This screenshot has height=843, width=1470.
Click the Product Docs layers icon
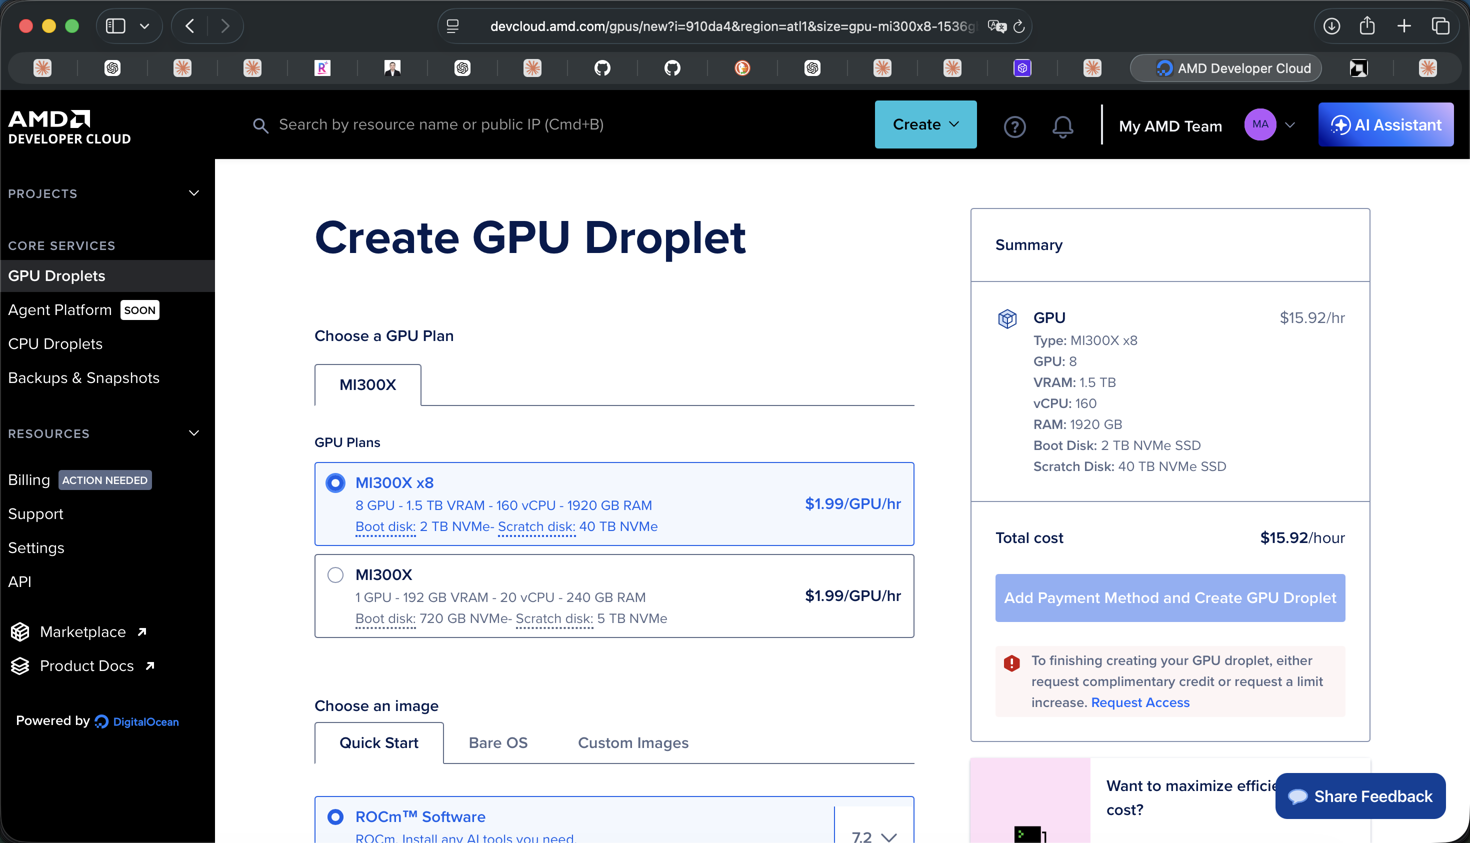[x=20, y=666]
